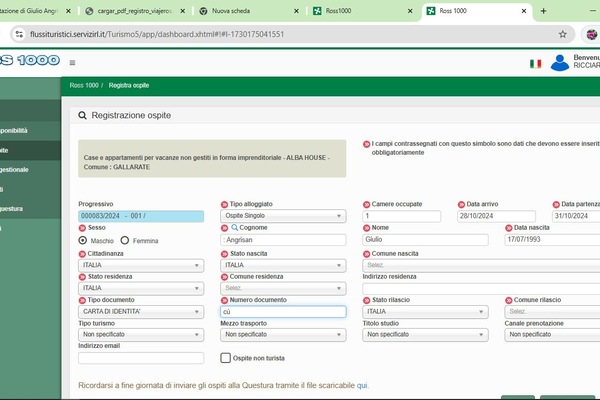Click the Italian flag language icon
This screenshot has height=400, width=600.
pos(536,63)
